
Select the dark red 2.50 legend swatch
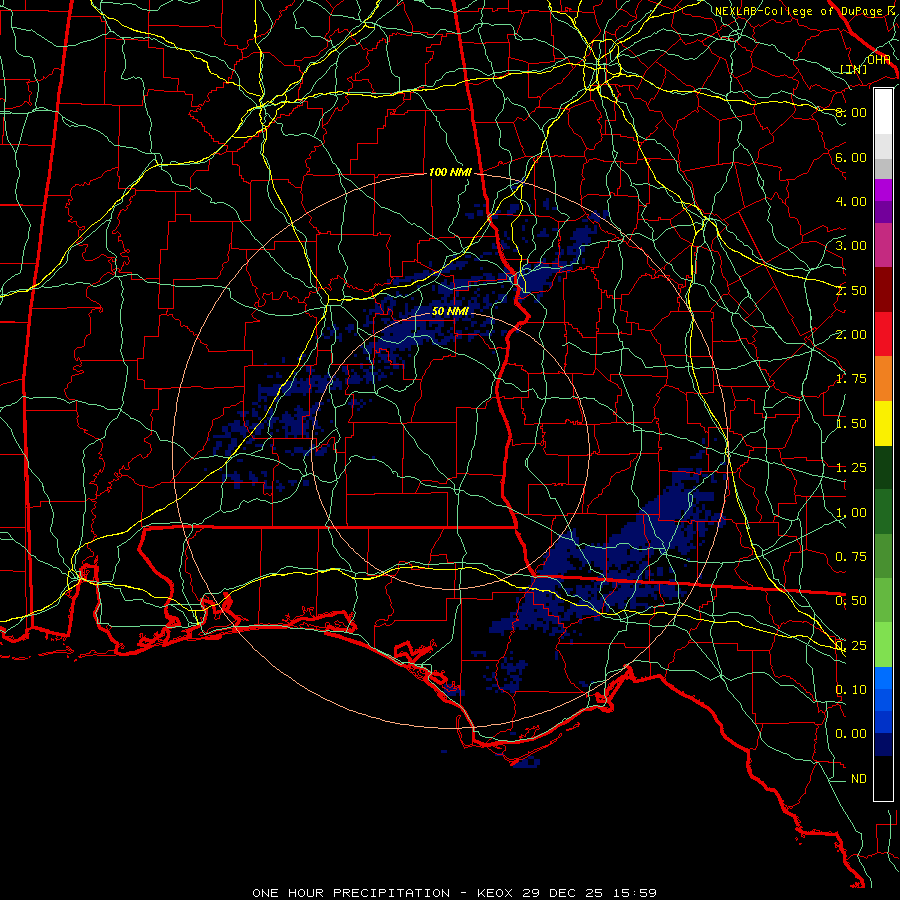click(x=883, y=290)
